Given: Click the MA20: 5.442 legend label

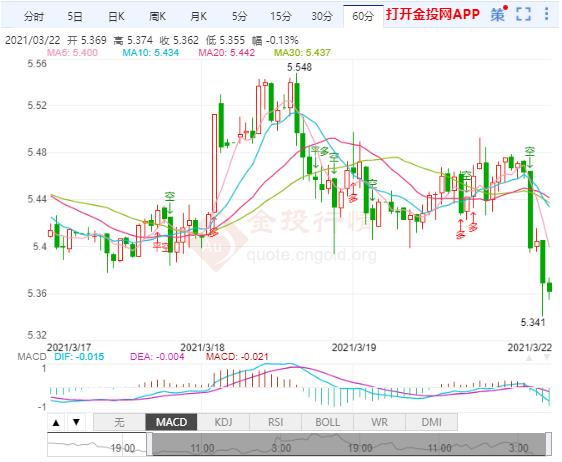Looking at the screenshot, I should coord(227,53).
